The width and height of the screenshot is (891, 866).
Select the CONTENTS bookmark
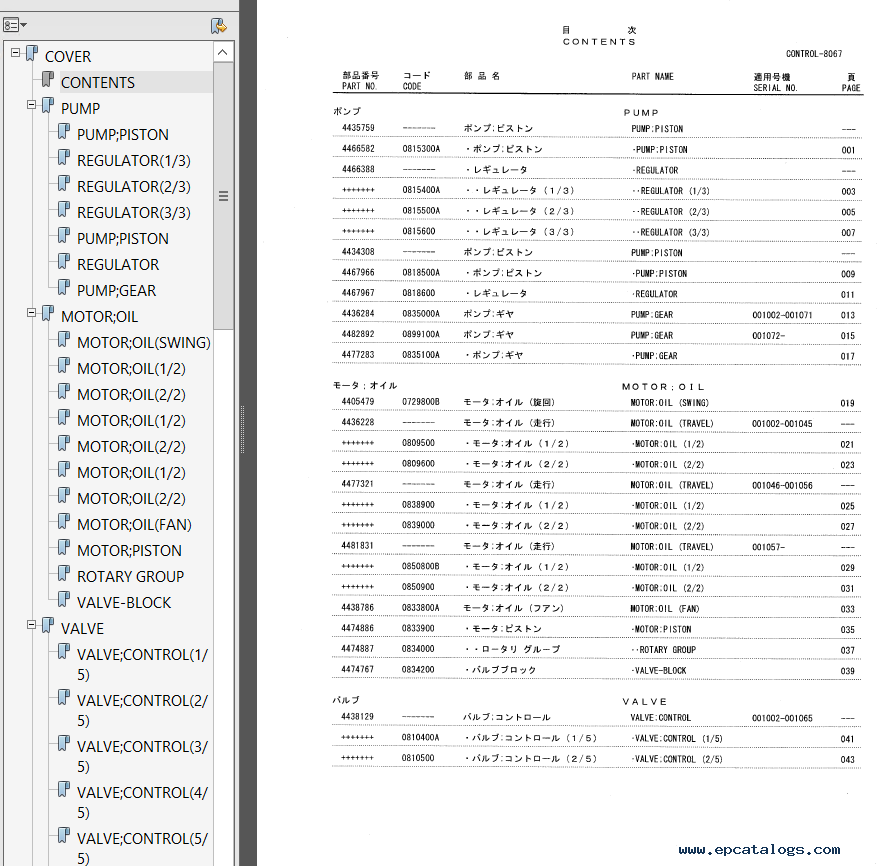click(98, 83)
